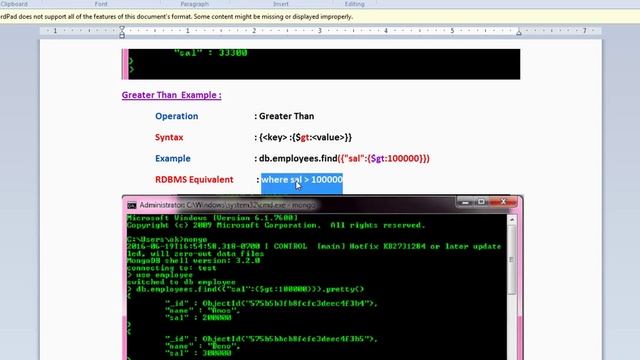Click the embedded console's minimize button
640x360 pixels.
(x=464, y=202)
